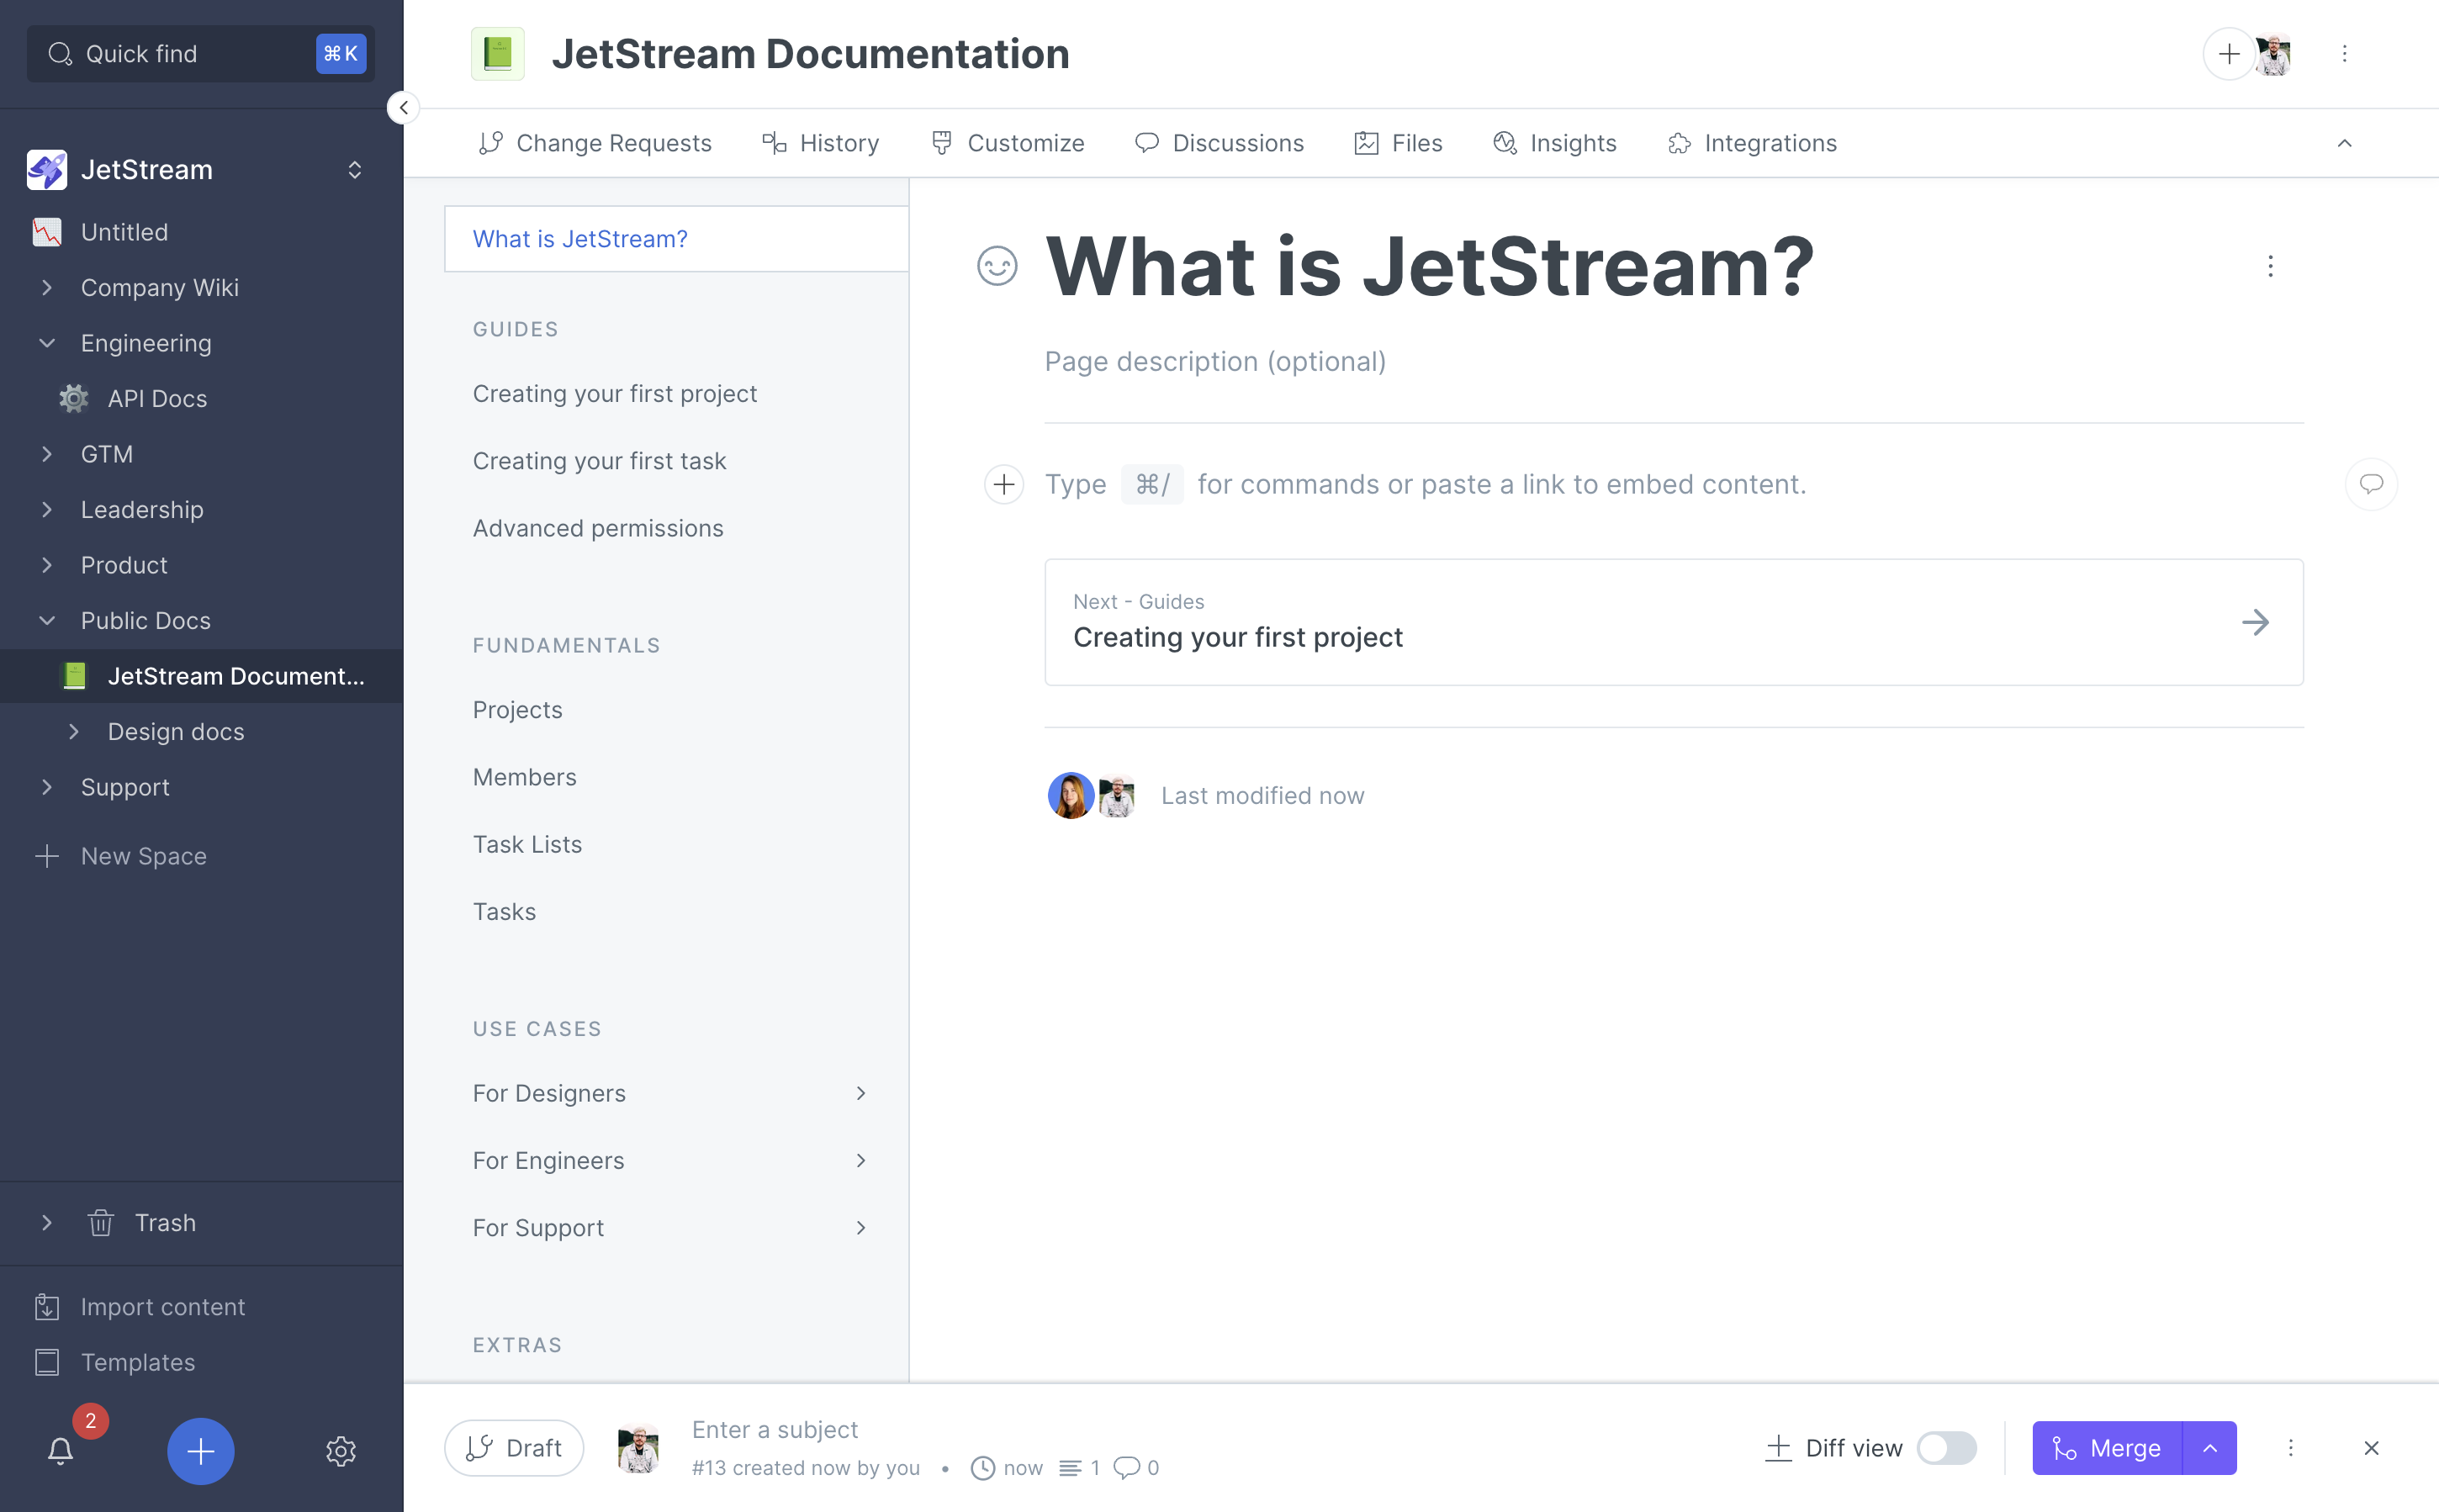Expand the For Designers page group
The width and height of the screenshot is (2439, 1512).
click(860, 1093)
